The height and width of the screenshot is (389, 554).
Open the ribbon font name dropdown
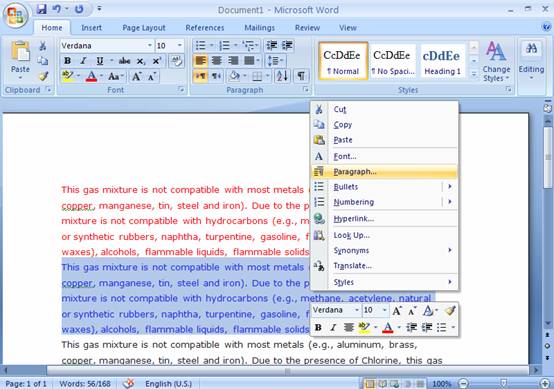click(x=150, y=46)
